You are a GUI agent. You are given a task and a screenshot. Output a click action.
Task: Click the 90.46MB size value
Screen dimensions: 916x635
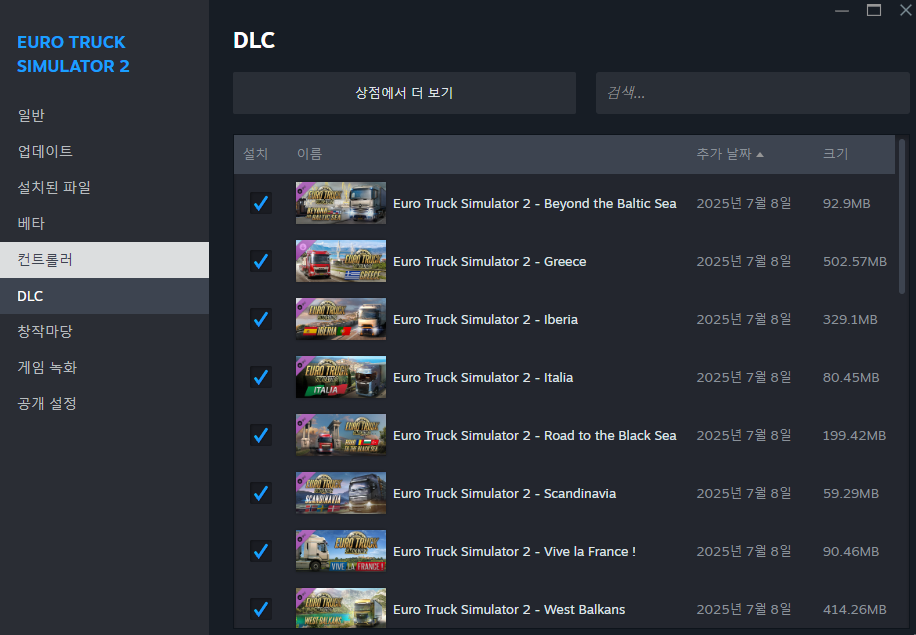tap(851, 551)
